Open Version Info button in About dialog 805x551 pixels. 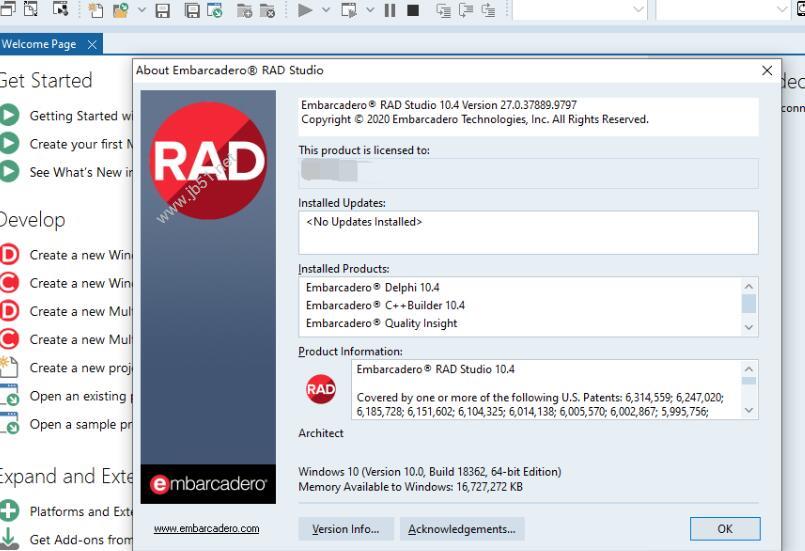click(x=346, y=528)
